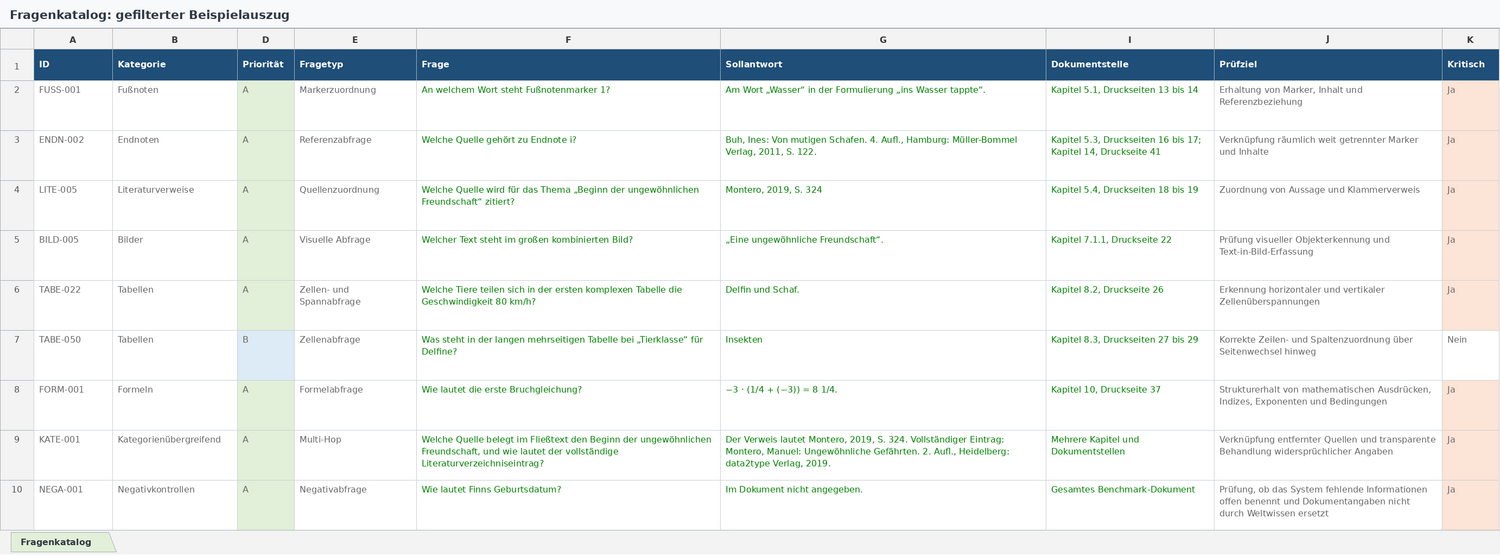Select column D header

[x=266, y=39]
